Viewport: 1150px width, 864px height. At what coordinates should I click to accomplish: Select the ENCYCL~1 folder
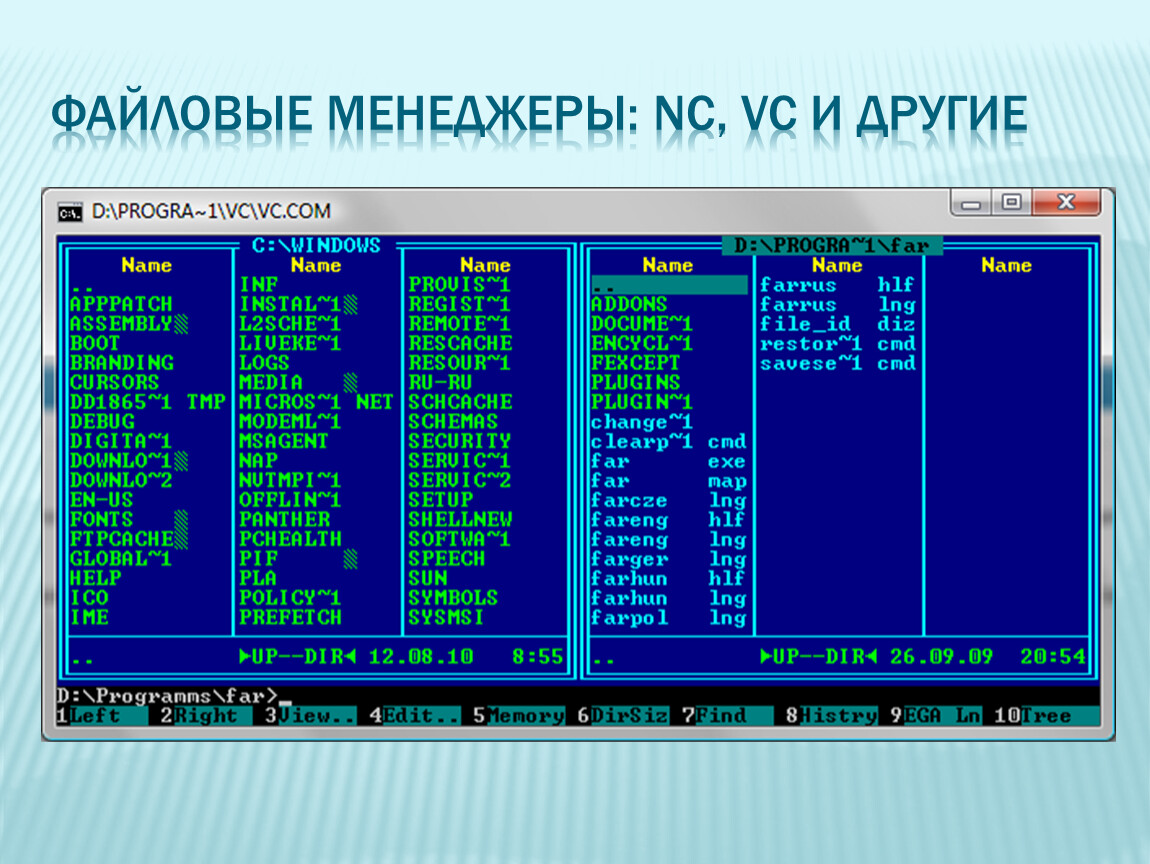(642, 343)
